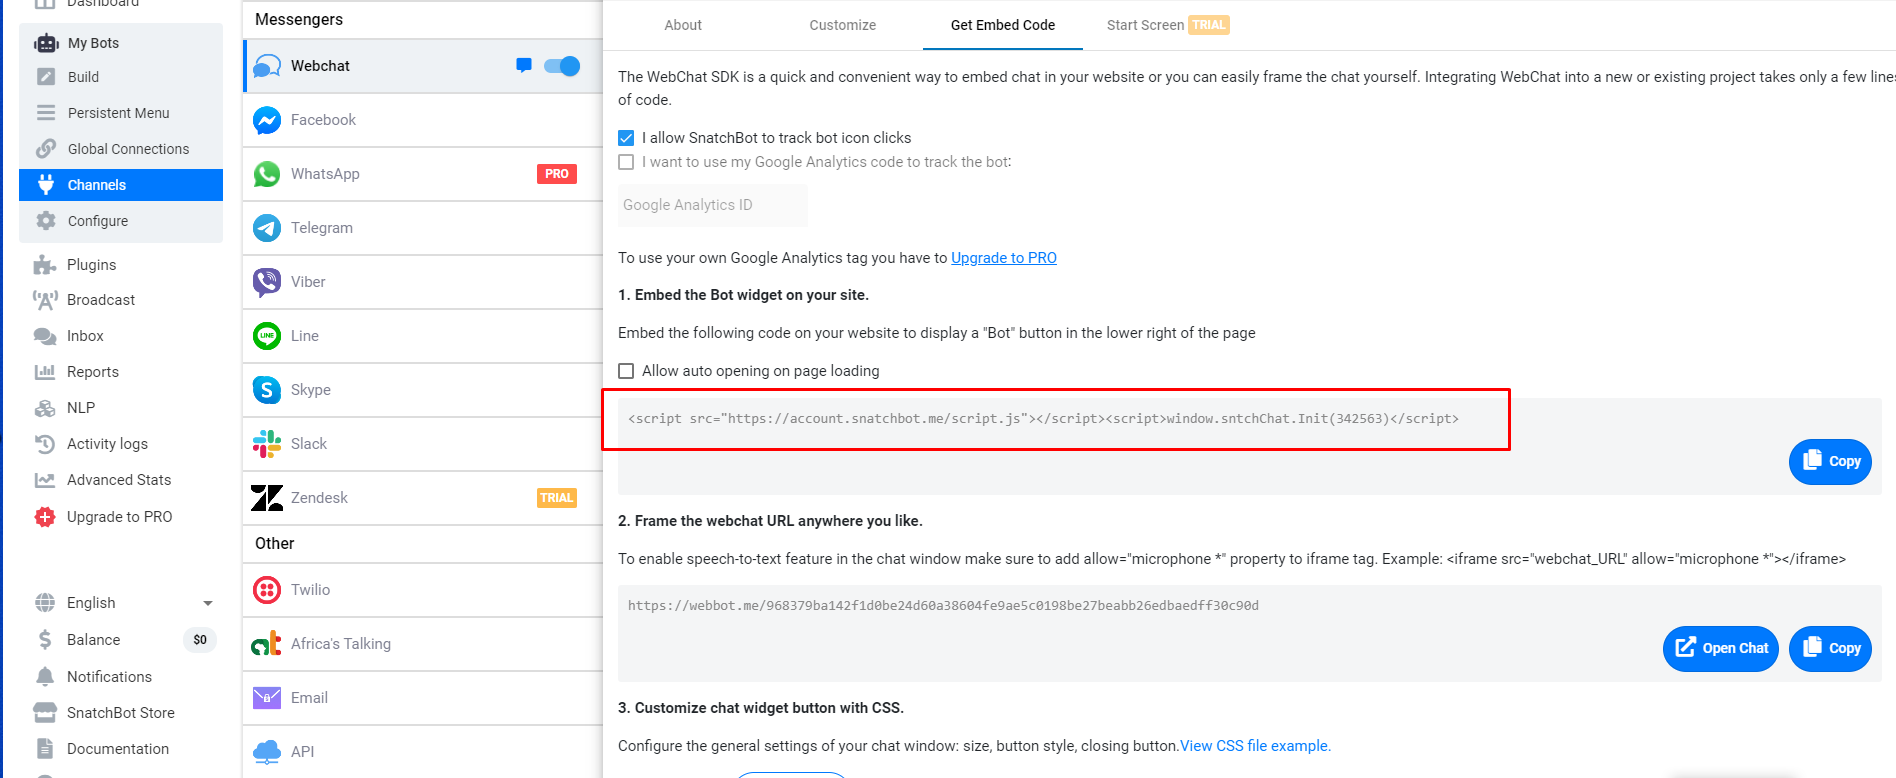Focus the Google Analytics ID field
Viewport: 1896px width, 778px height.
coord(713,205)
